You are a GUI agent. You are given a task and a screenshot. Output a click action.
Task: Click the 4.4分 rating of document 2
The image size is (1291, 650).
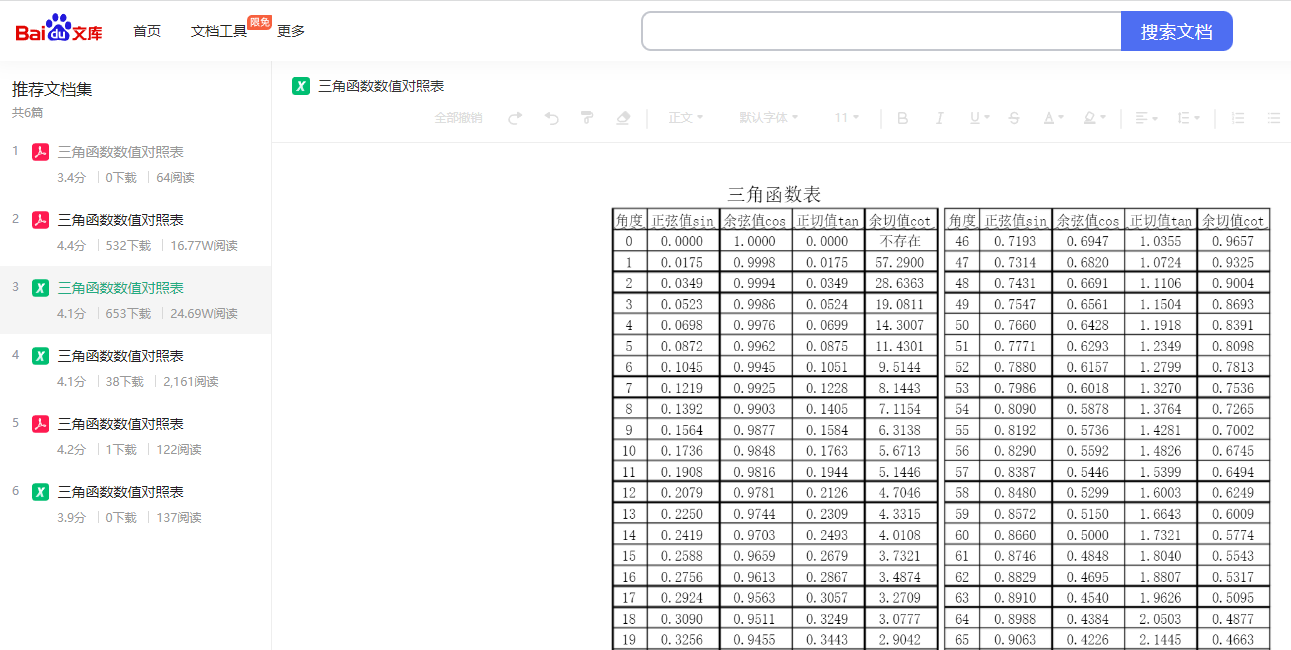tap(72, 246)
